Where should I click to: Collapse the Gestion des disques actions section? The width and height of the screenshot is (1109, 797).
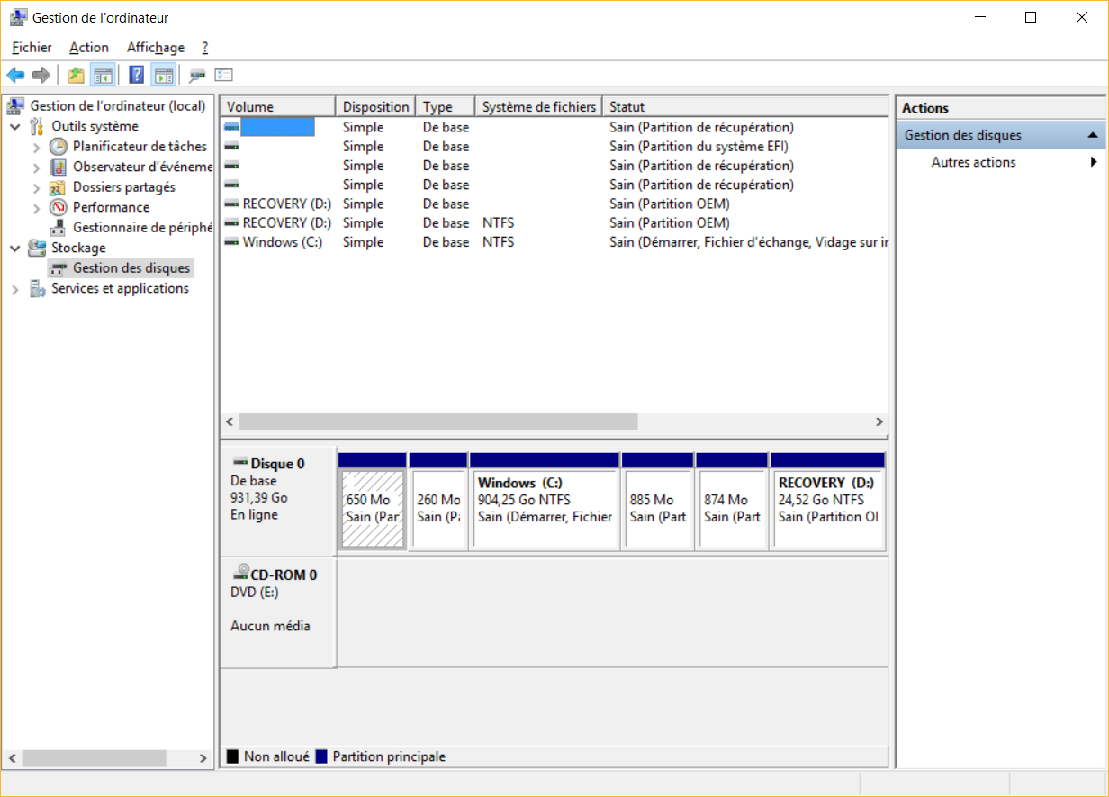tap(1093, 135)
